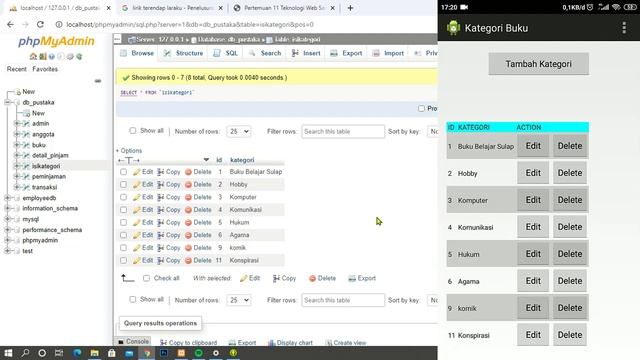The width and height of the screenshot is (640, 360).
Task: Click Create view icon
Action: pos(329,342)
